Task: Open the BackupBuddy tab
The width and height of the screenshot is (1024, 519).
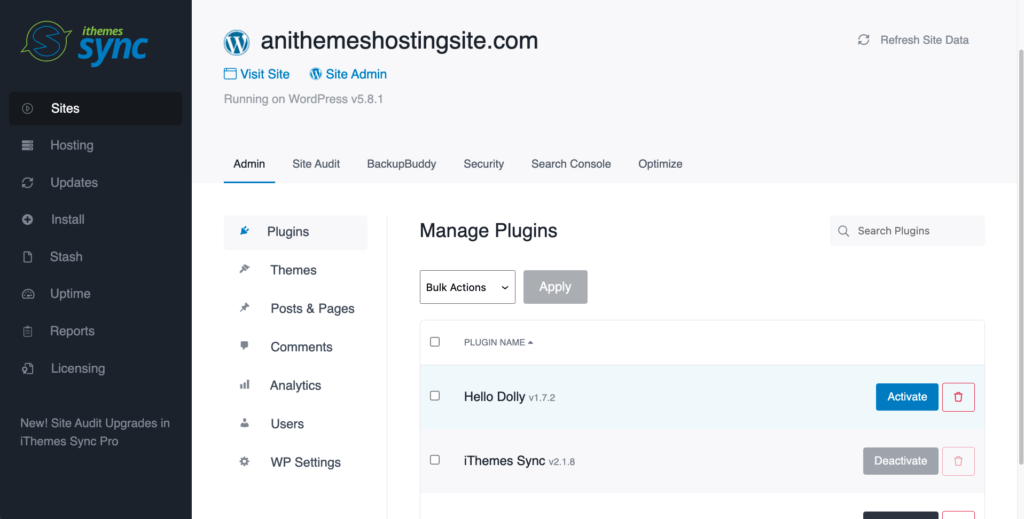Action: 401,164
